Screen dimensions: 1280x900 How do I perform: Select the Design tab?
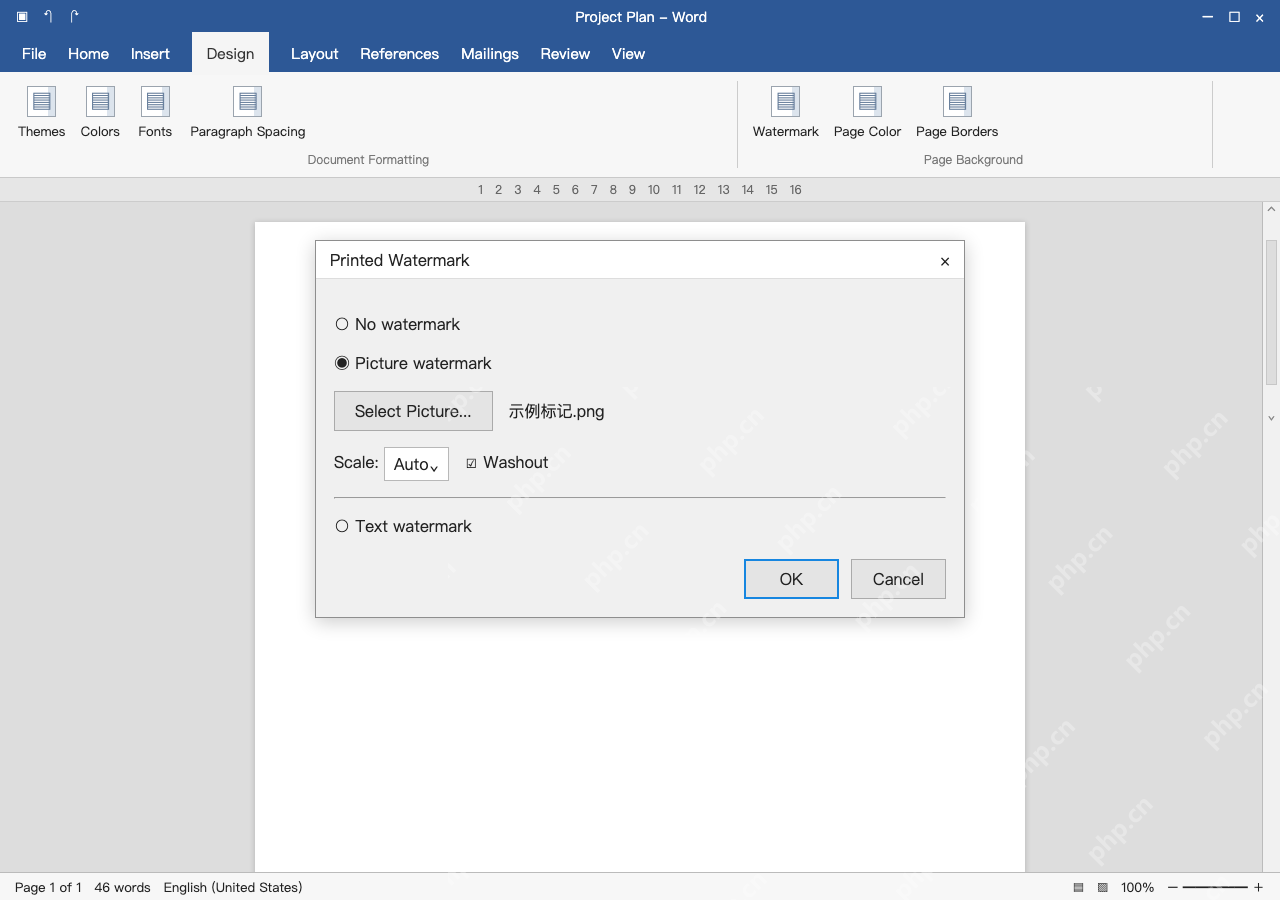pos(230,54)
